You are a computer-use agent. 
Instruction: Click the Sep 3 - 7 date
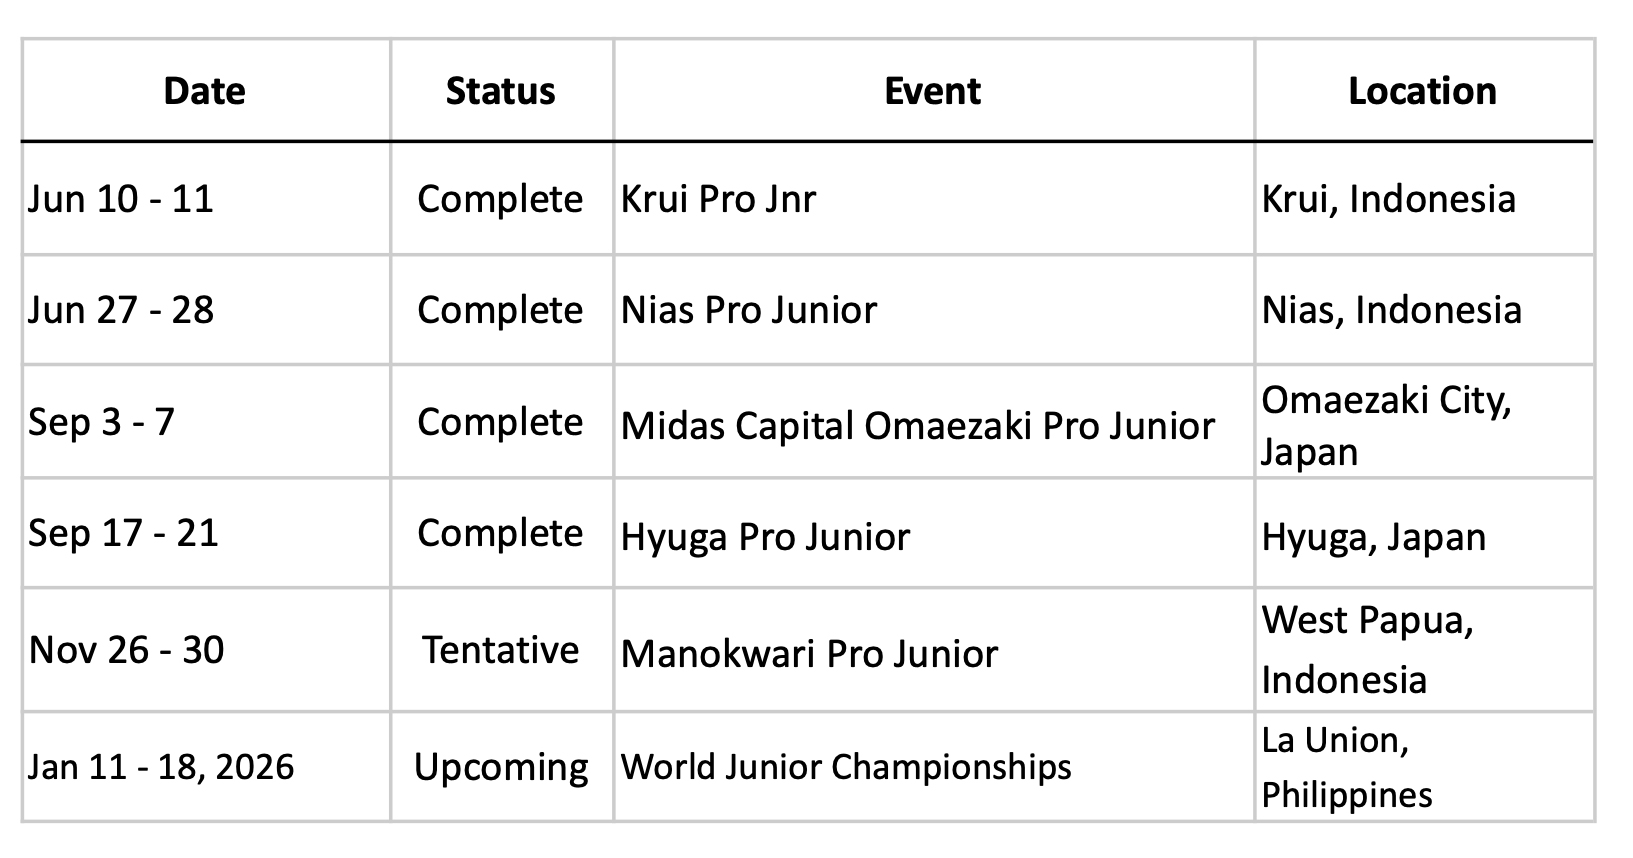(x=101, y=421)
